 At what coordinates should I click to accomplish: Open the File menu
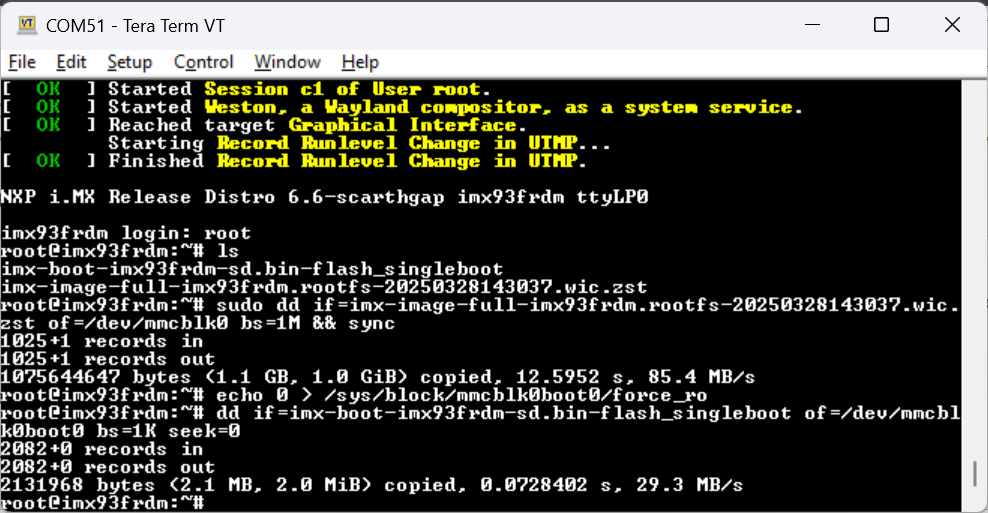click(x=22, y=62)
